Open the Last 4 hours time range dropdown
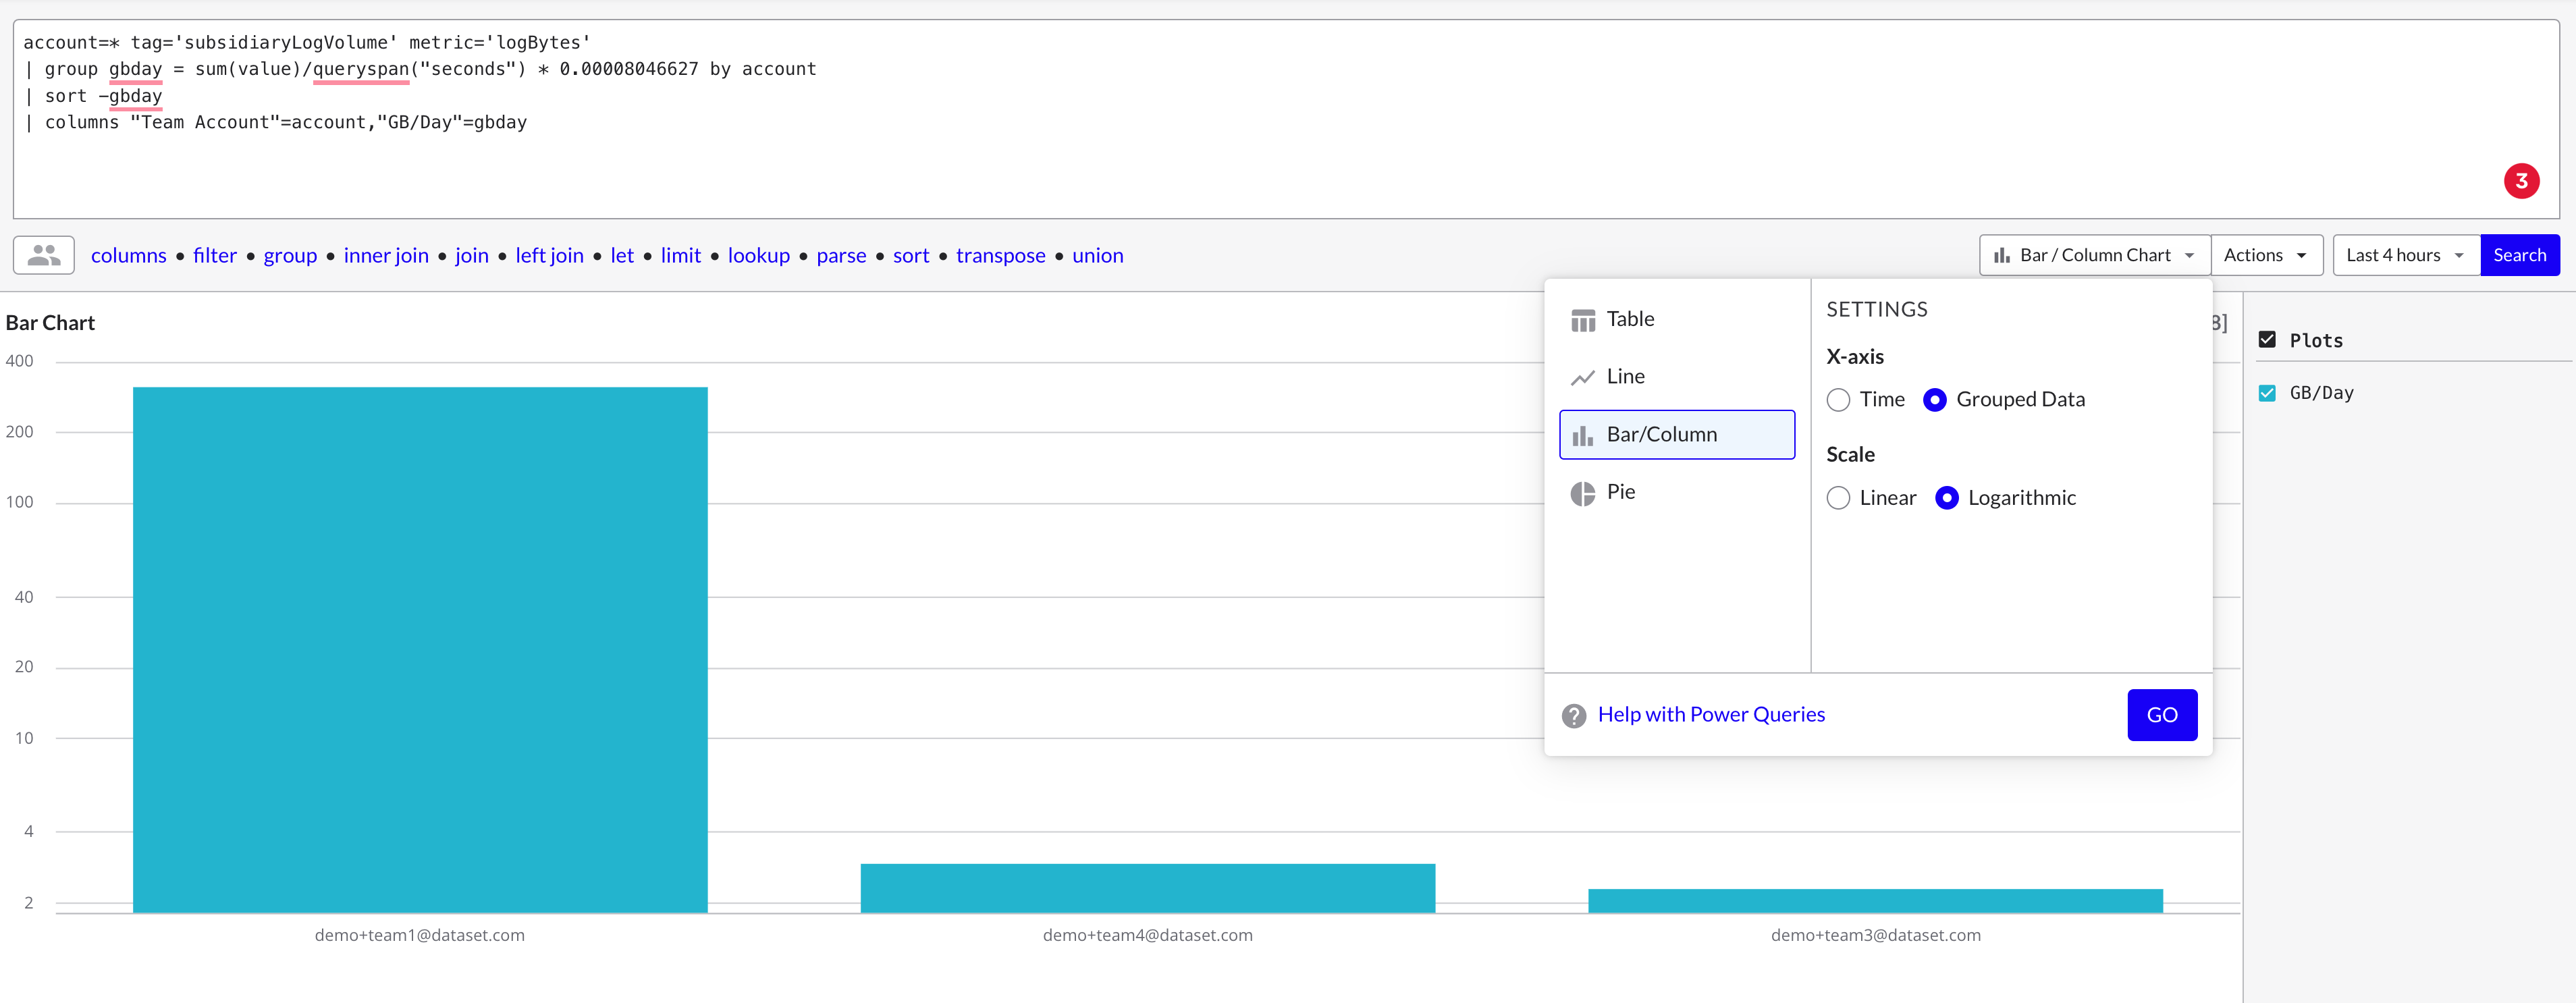 coord(2404,255)
